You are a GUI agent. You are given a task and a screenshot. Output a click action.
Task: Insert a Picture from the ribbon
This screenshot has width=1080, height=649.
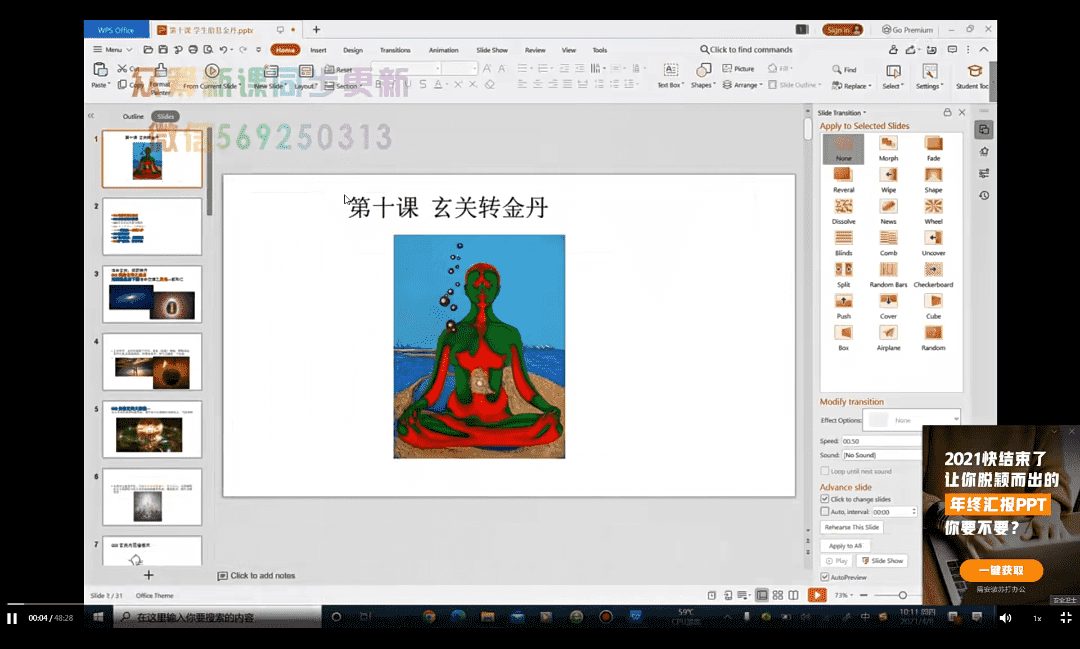pyautogui.click(x=738, y=69)
